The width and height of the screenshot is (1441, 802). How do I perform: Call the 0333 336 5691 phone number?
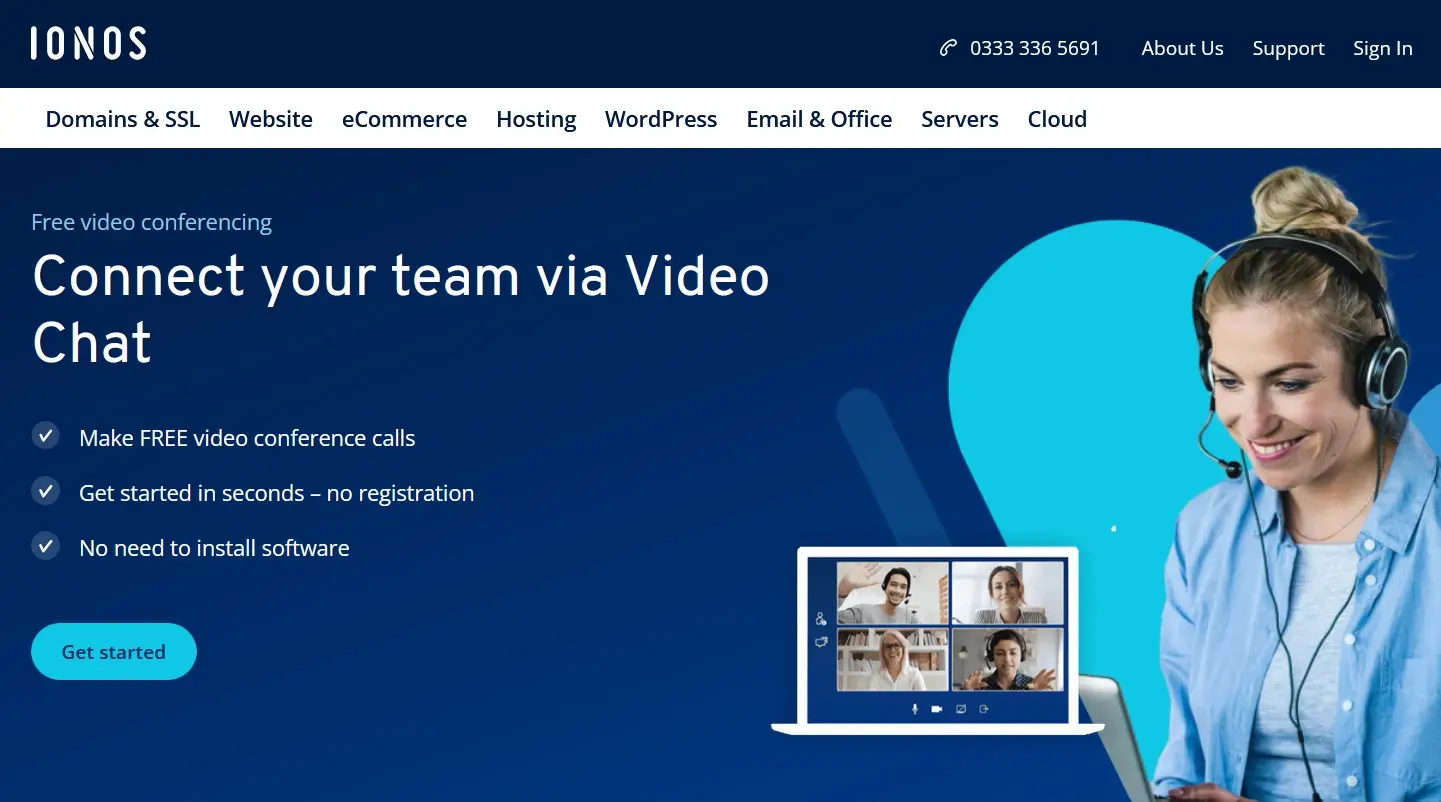(1035, 47)
